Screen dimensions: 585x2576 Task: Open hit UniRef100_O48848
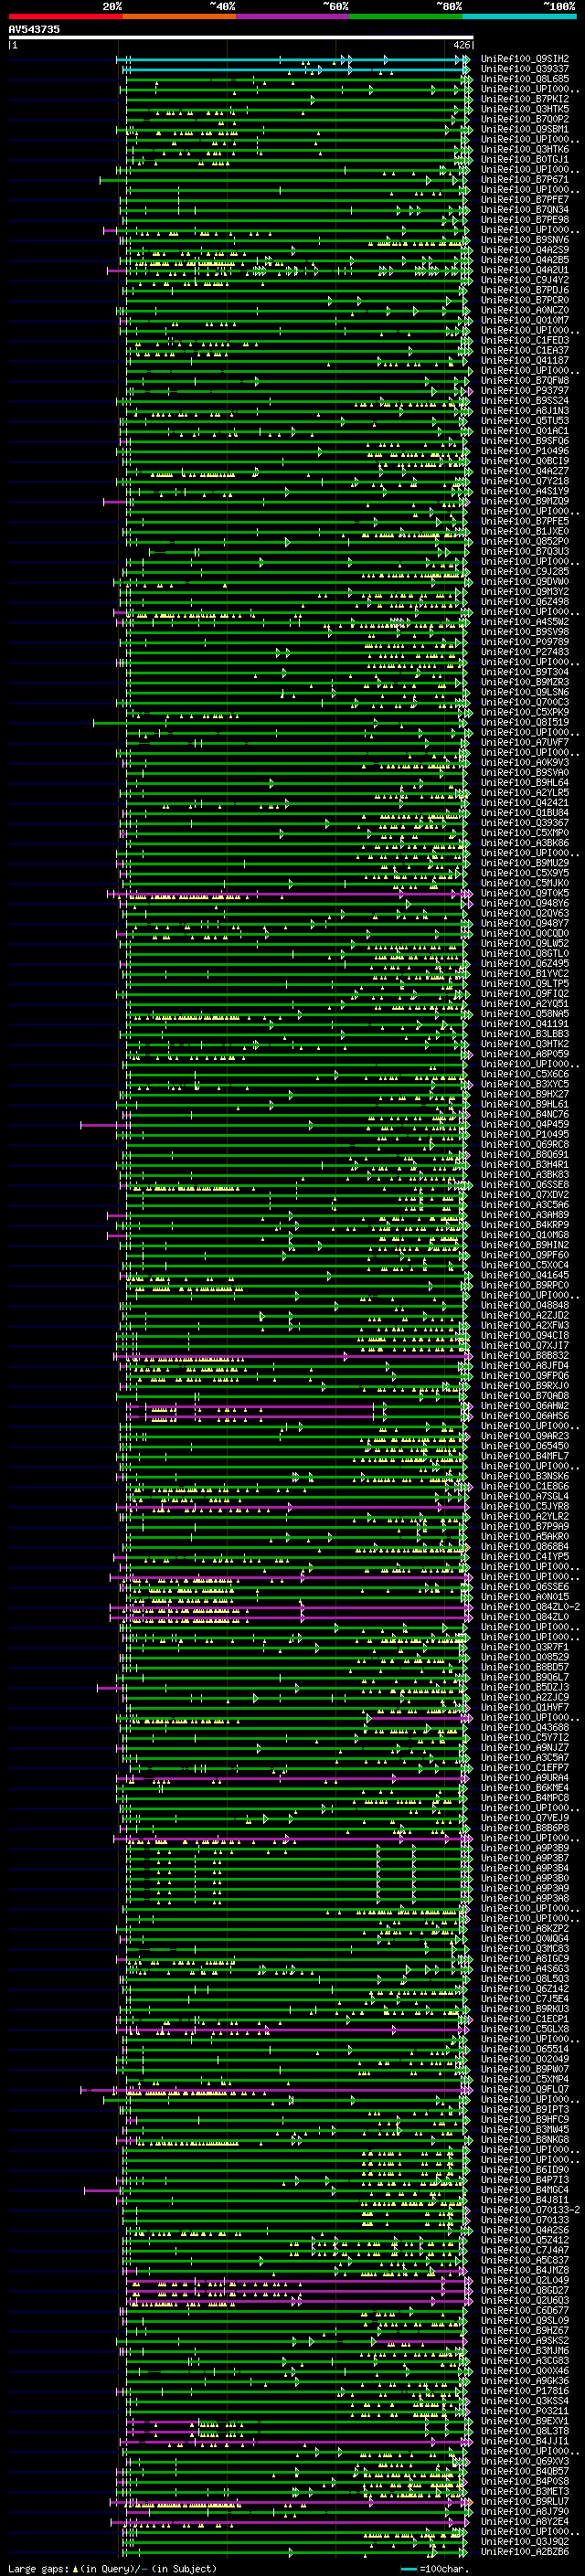pos(525,1305)
